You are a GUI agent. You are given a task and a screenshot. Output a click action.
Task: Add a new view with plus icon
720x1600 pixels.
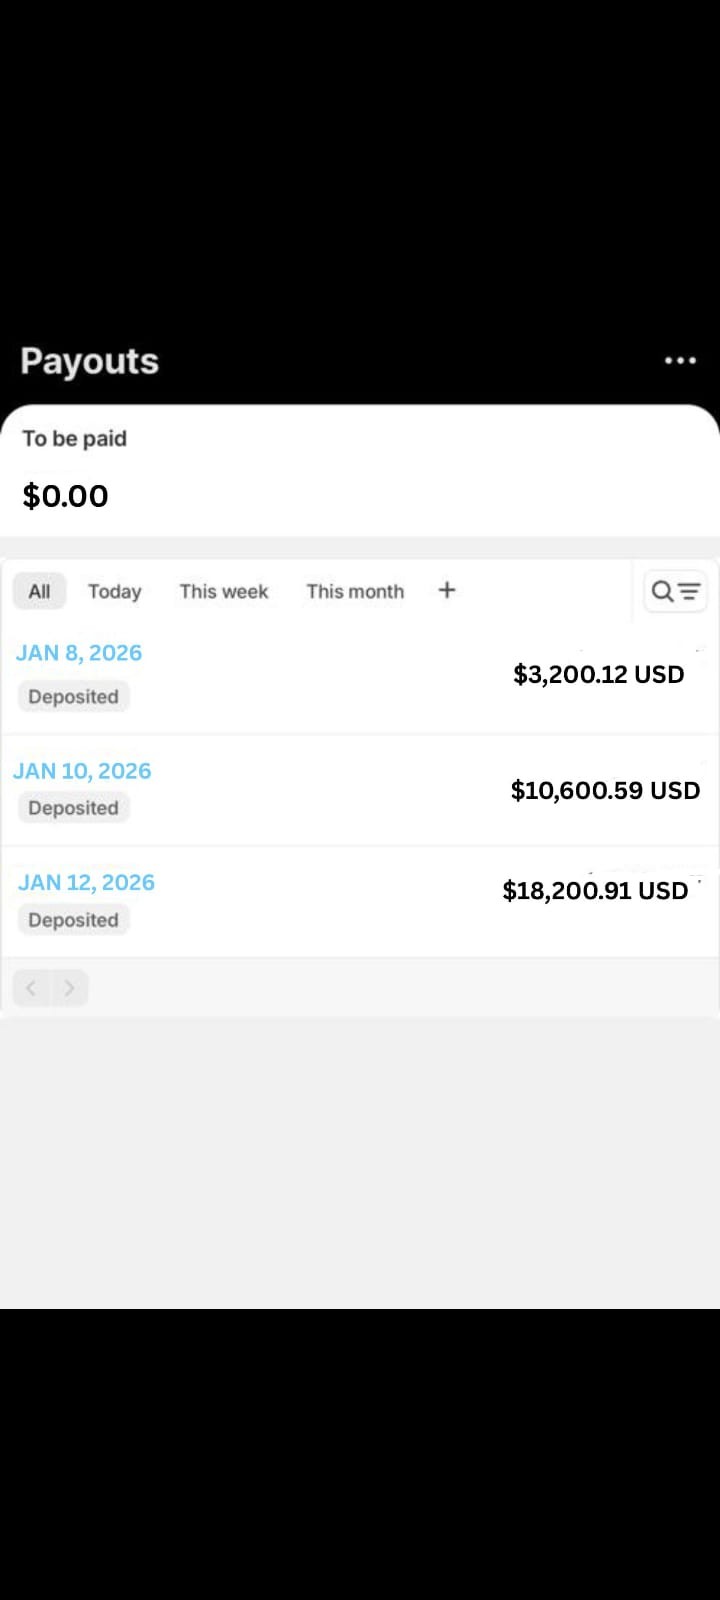click(x=447, y=590)
